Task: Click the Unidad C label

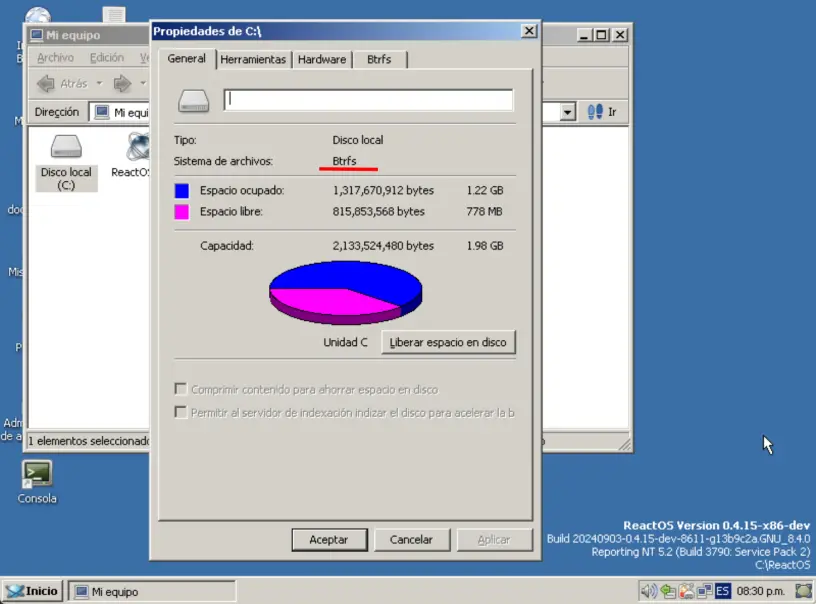Action: pos(345,342)
